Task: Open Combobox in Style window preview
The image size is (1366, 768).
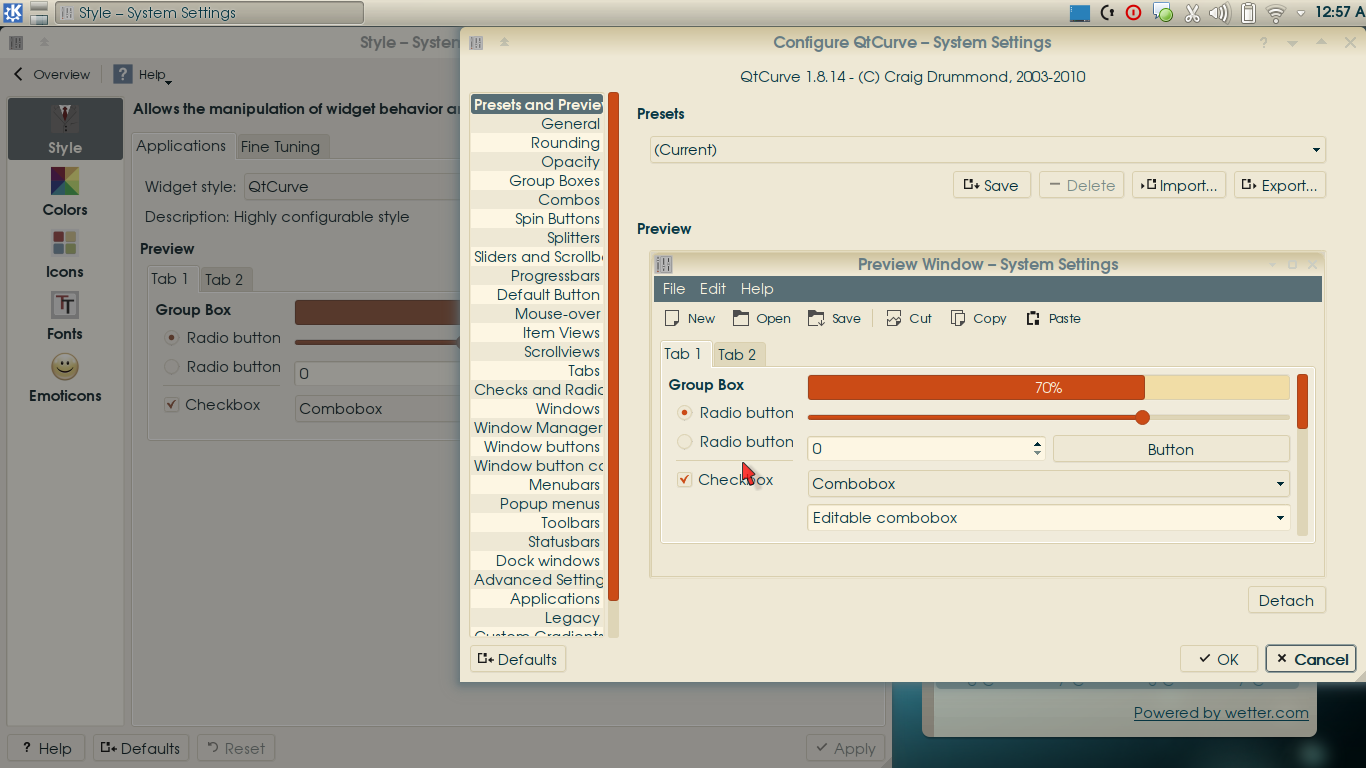Action: pyautogui.click(x=377, y=408)
